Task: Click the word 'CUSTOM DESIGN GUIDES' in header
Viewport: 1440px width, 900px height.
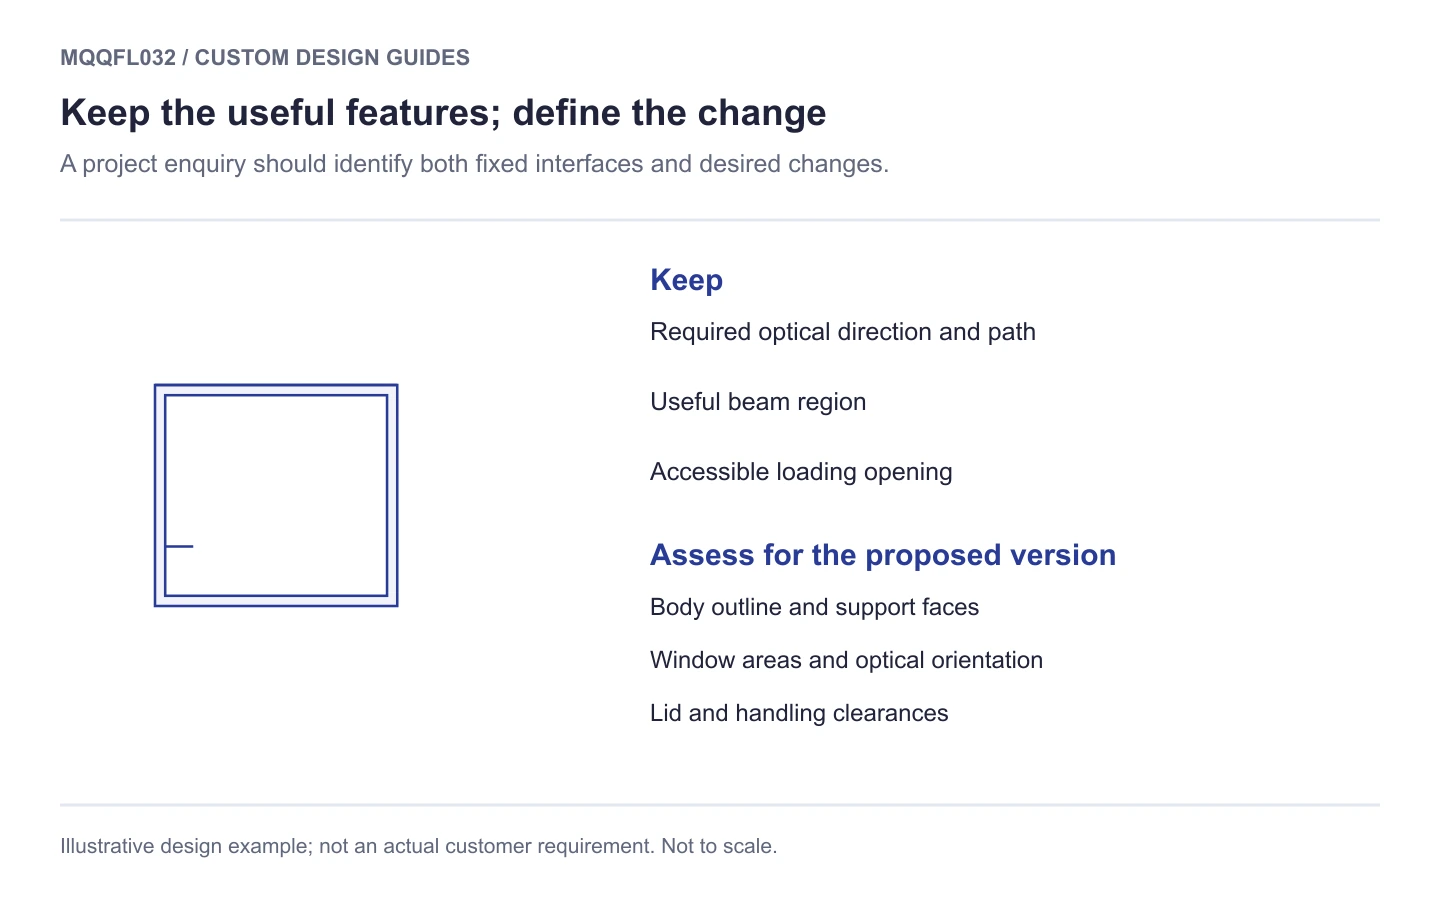Action: pyautogui.click(x=332, y=58)
